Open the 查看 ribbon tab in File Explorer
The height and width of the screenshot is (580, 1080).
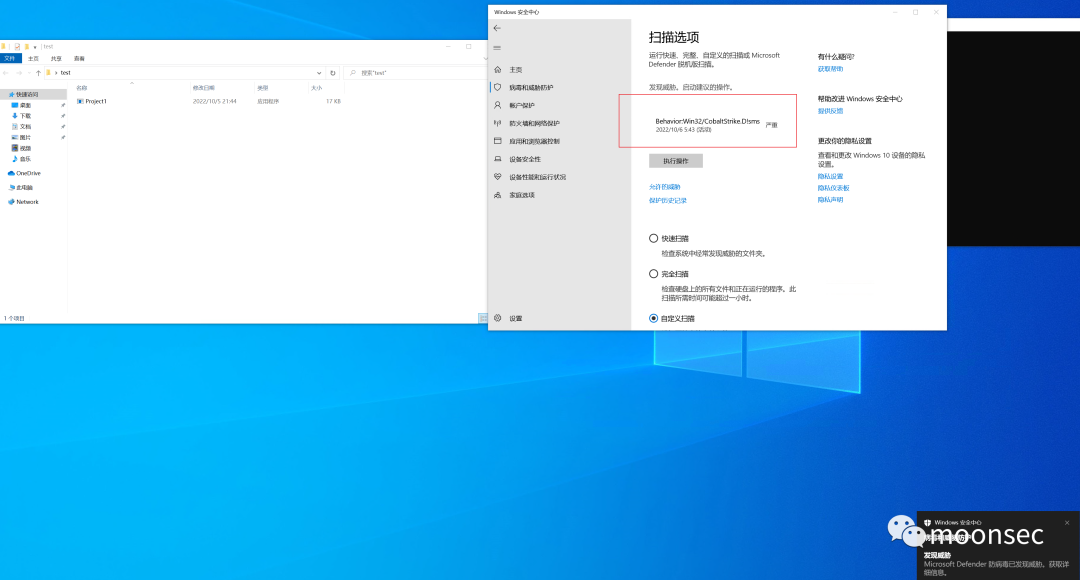click(79, 59)
